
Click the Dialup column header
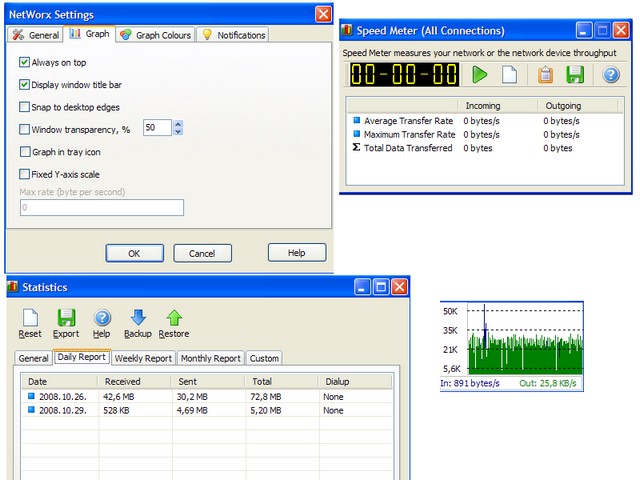click(x=354, y=382)
